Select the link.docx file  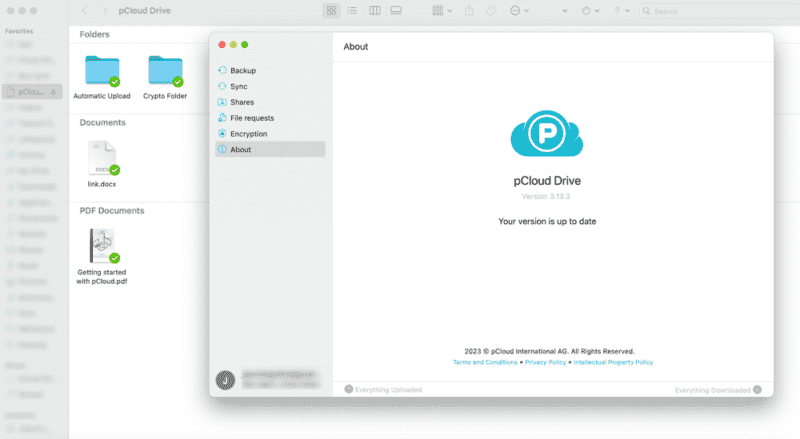[102, 160]
